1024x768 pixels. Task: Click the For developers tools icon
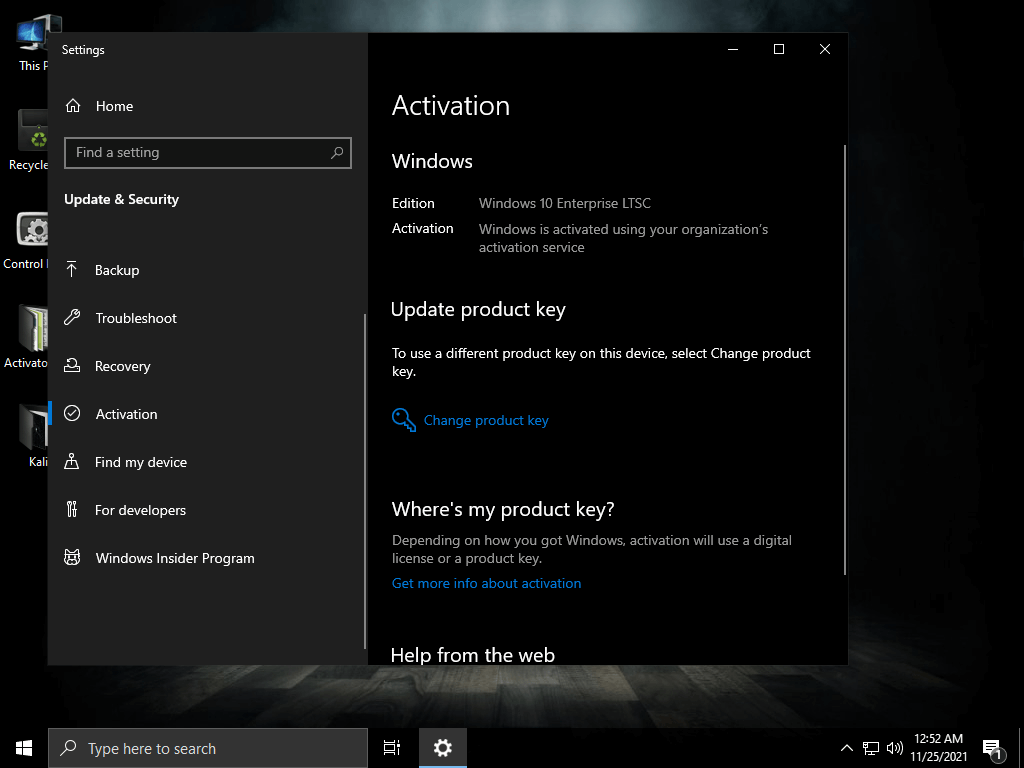(72, 509)
